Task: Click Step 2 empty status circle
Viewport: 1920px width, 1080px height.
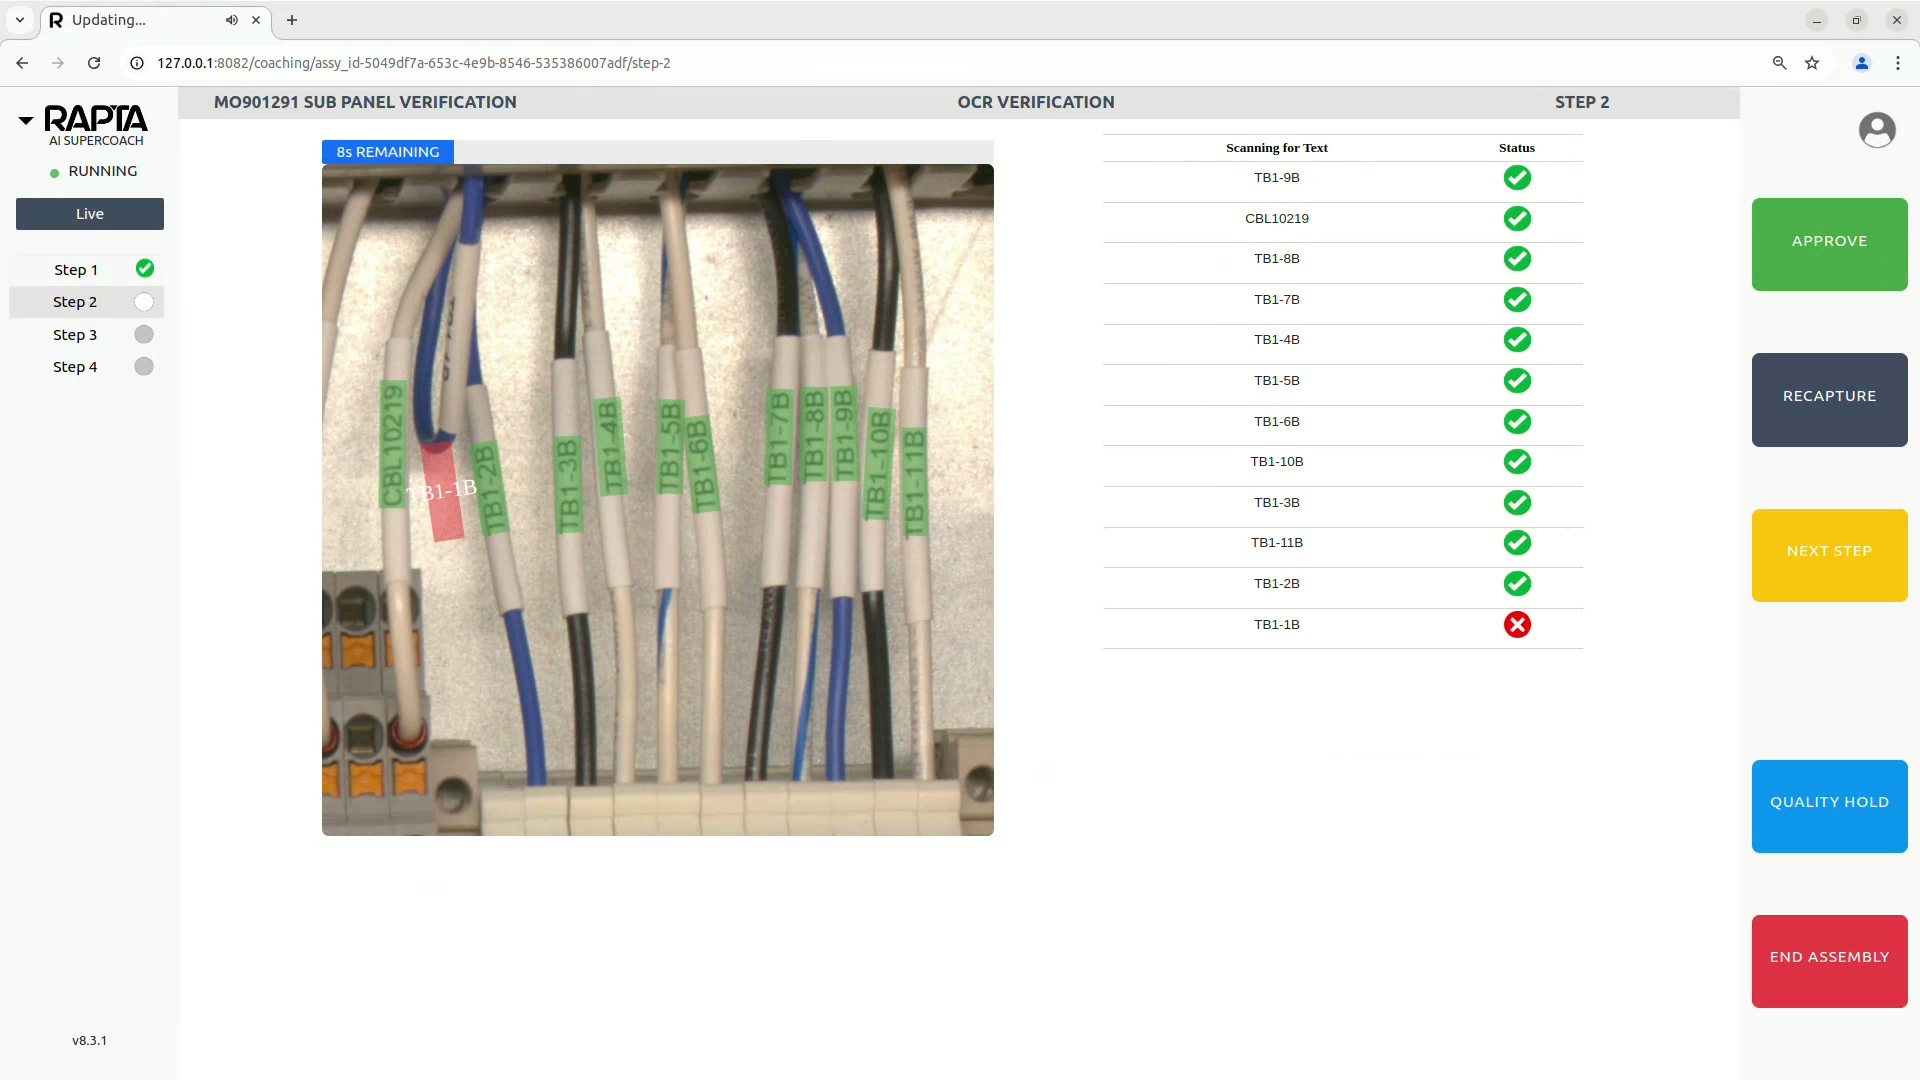Action: click(x=144, y=302)
